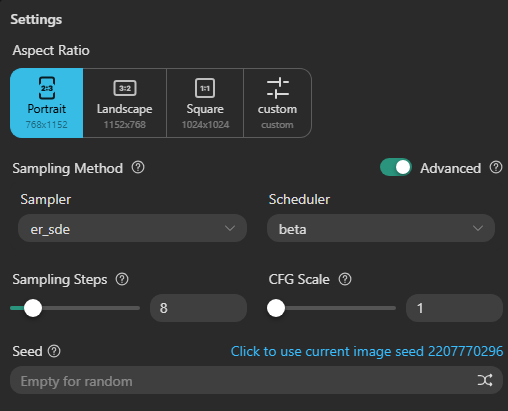
Task: Select the Landscape 1152x768 aspect ratio
Action: pos(125,103)
